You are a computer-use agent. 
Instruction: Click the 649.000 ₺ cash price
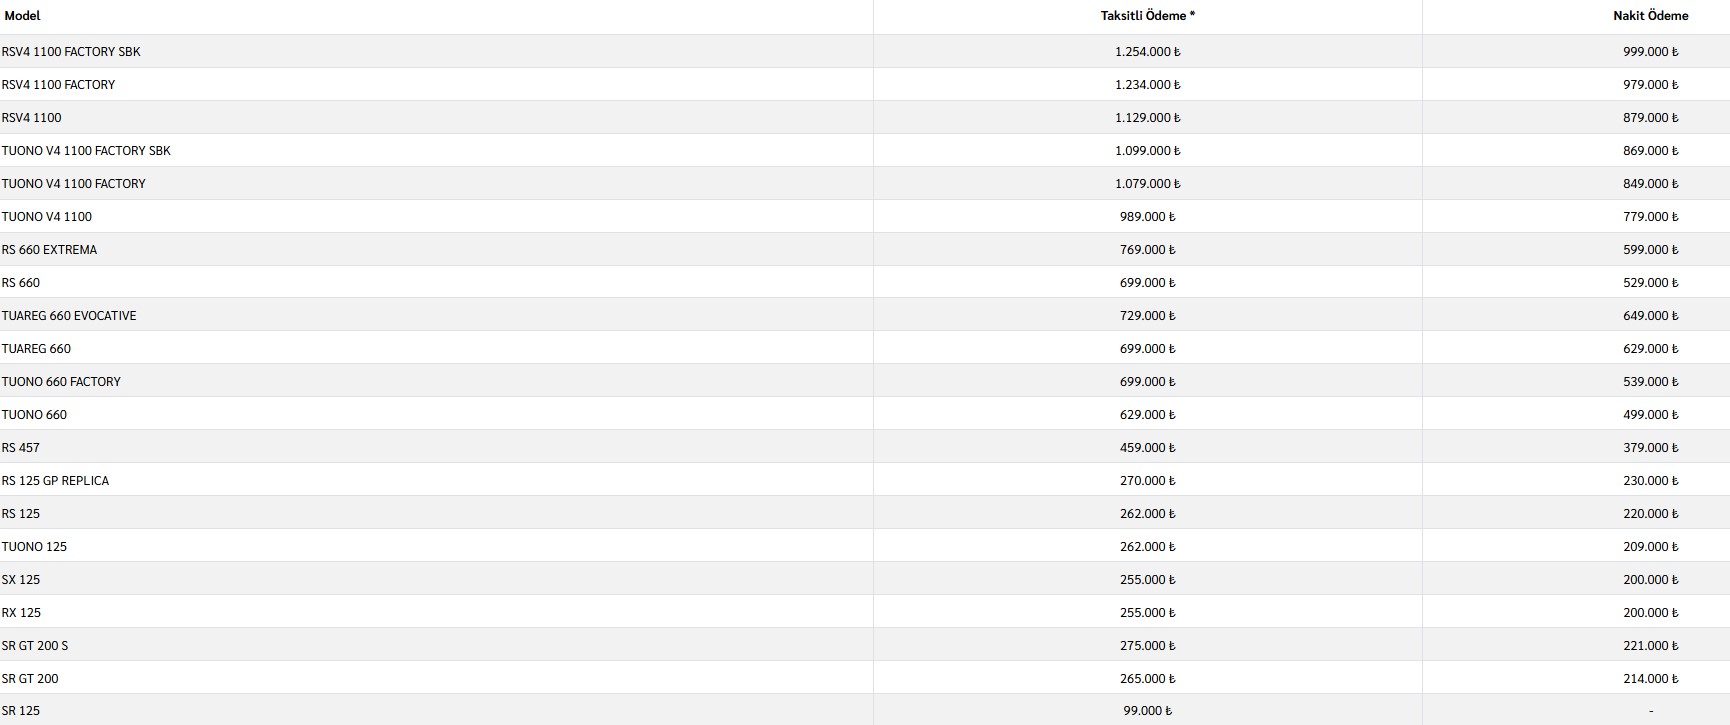pos(1651,316)
